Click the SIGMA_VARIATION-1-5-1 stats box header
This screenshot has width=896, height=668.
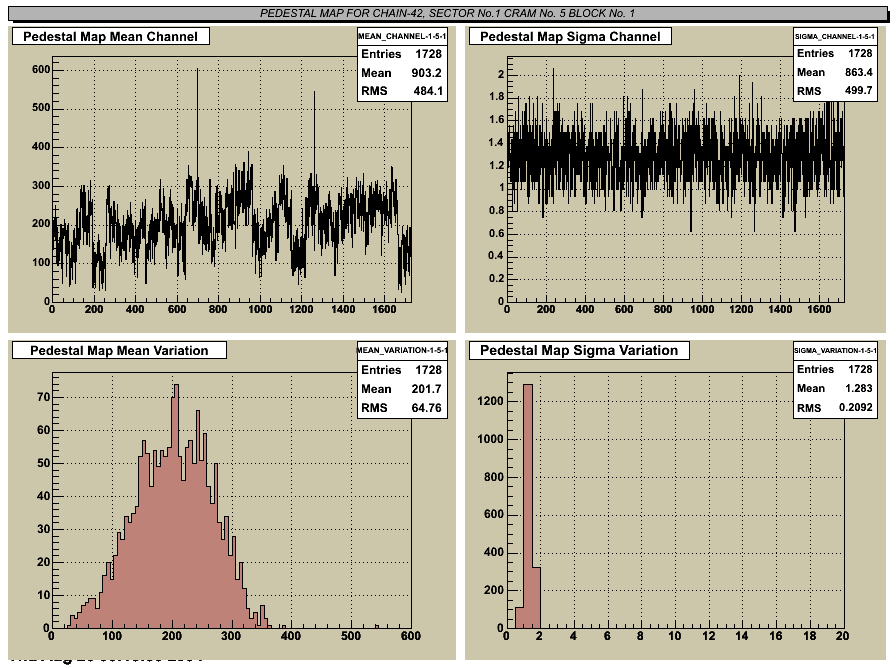835,350
